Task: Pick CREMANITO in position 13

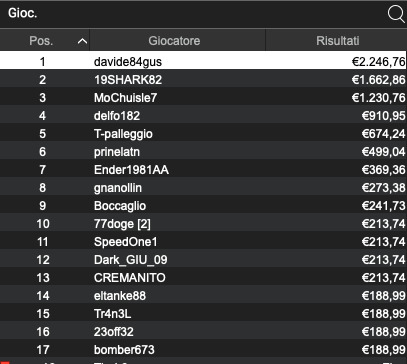Action: 130,278
